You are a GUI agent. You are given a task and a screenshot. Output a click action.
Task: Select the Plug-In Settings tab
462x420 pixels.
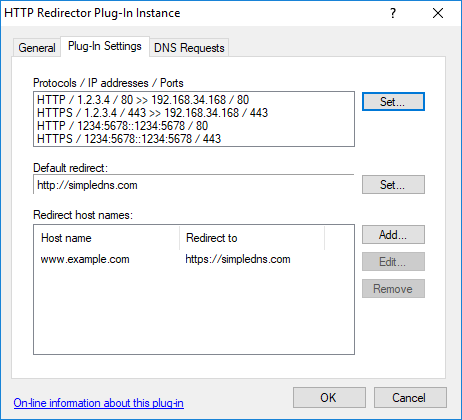pyautogui.click(x=105, y=46)
